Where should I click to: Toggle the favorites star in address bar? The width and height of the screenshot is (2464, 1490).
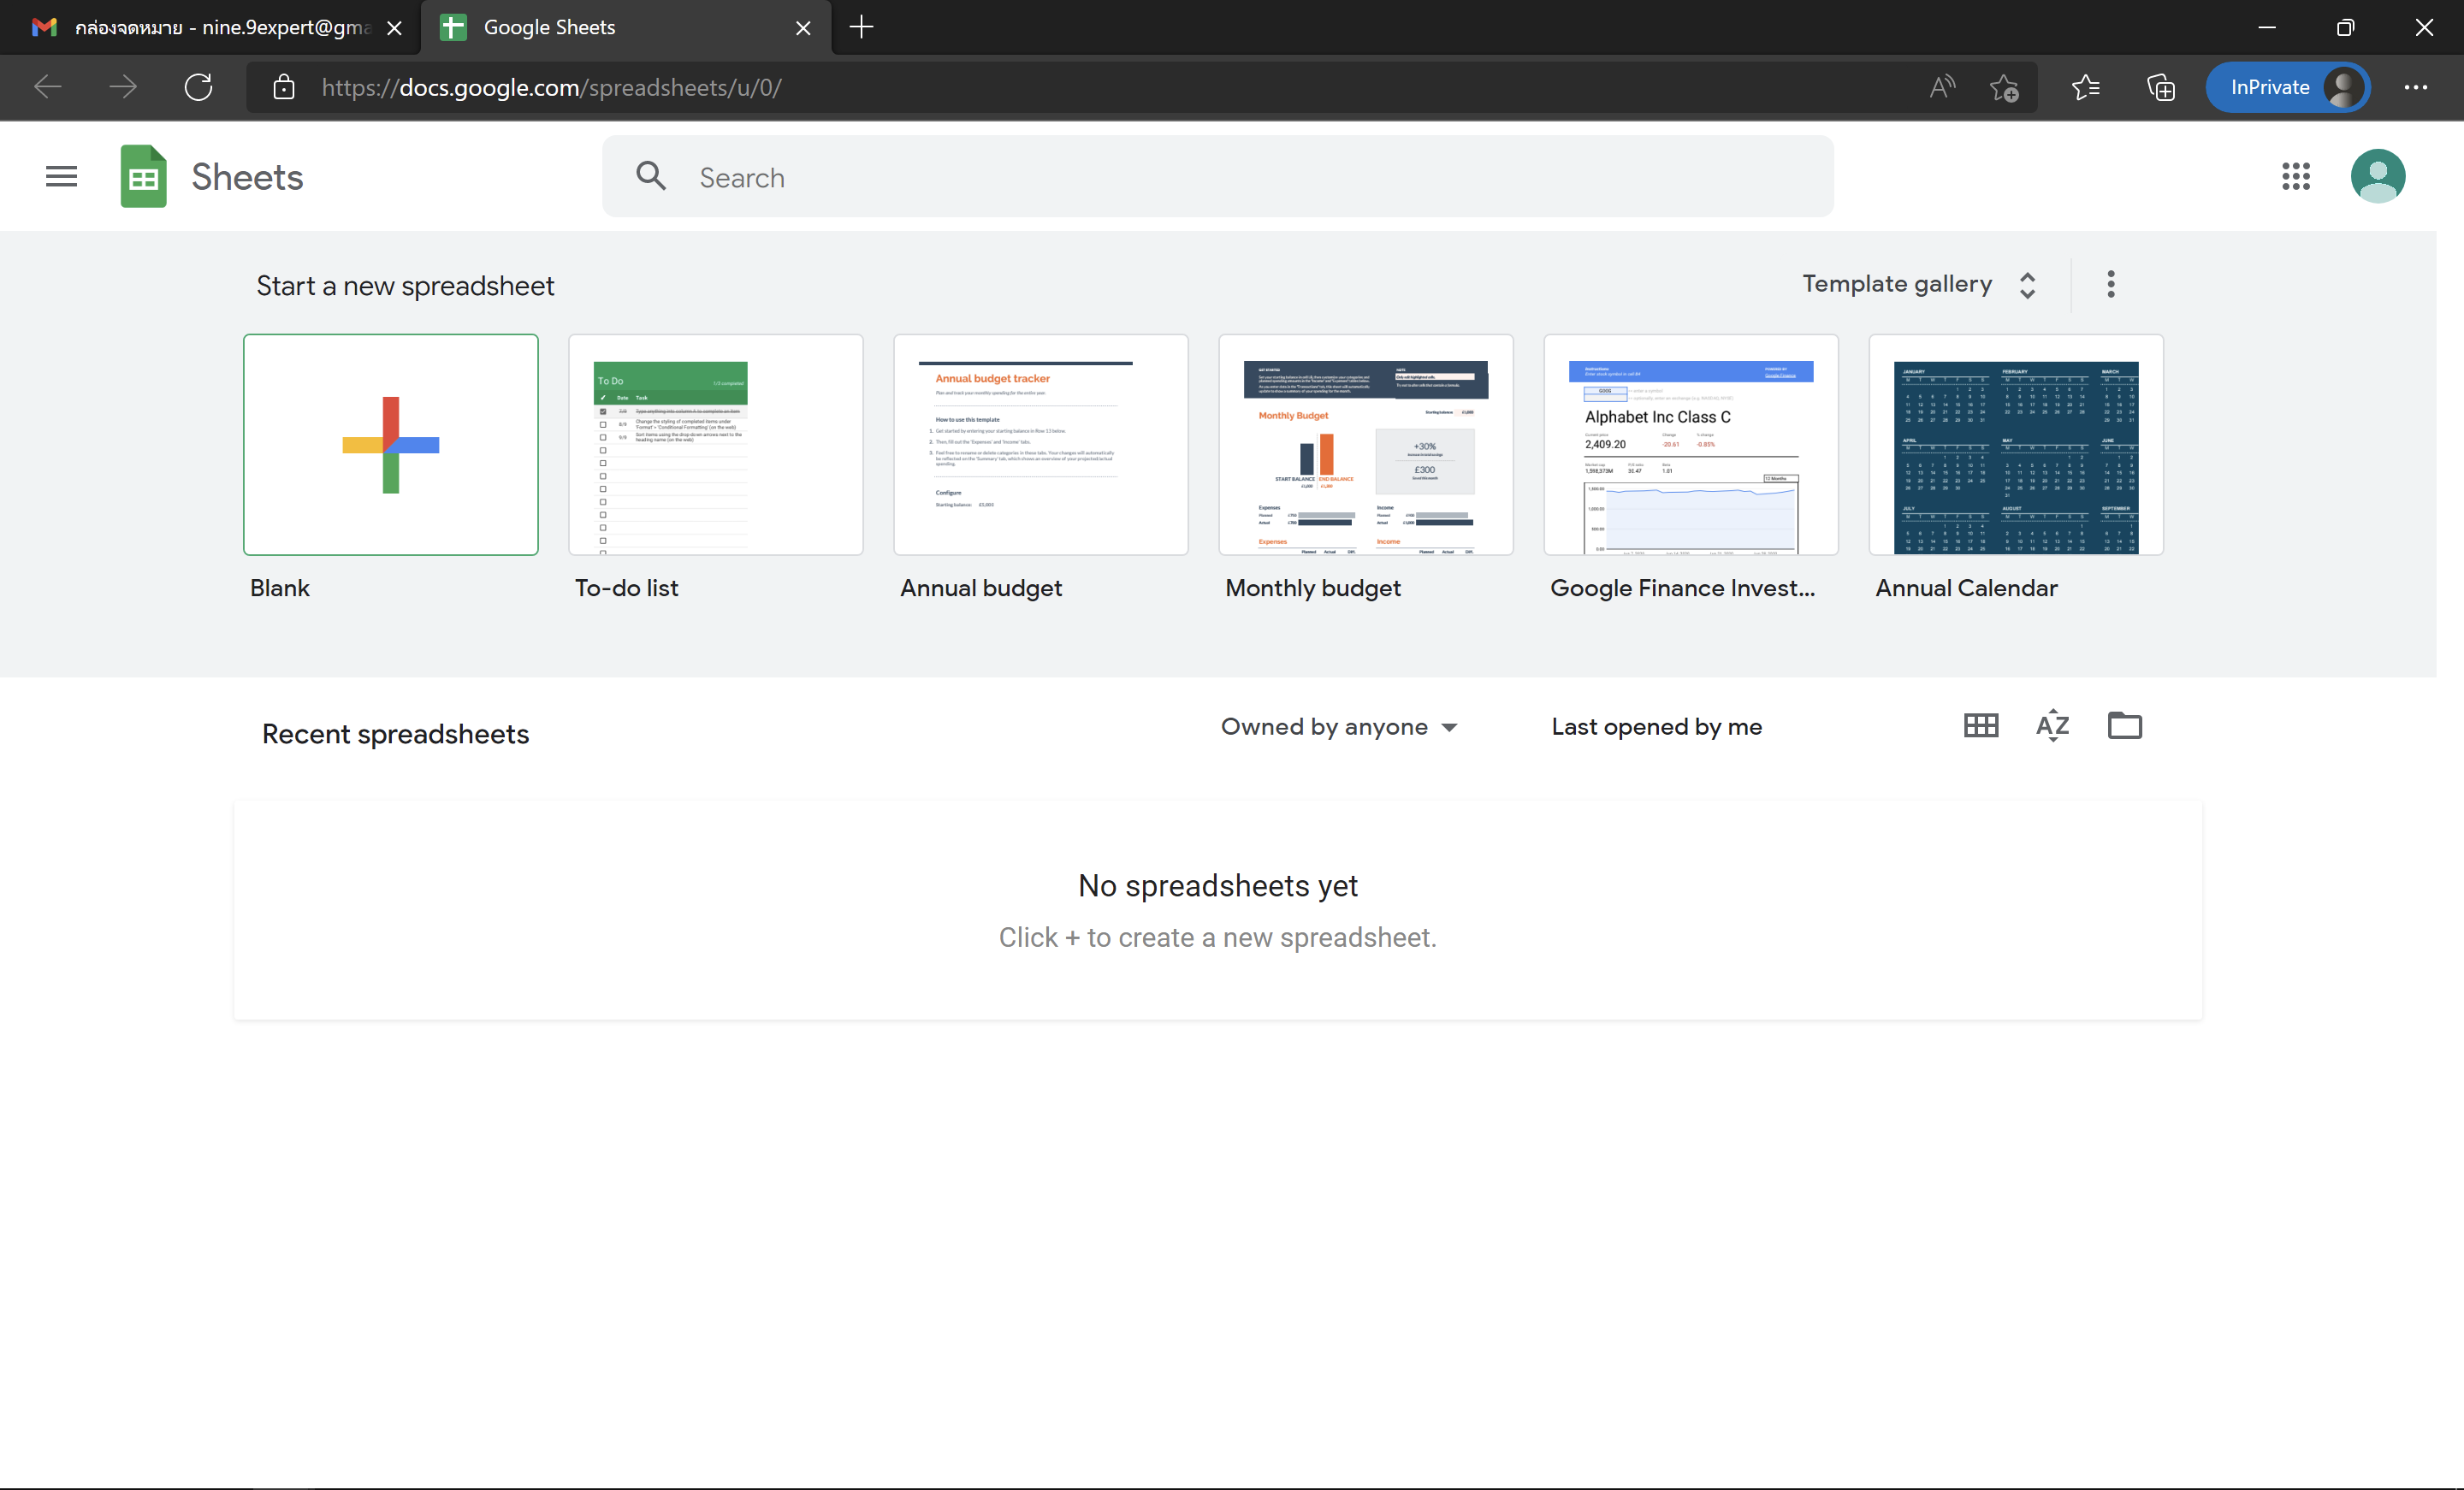tap(2006, 87)
